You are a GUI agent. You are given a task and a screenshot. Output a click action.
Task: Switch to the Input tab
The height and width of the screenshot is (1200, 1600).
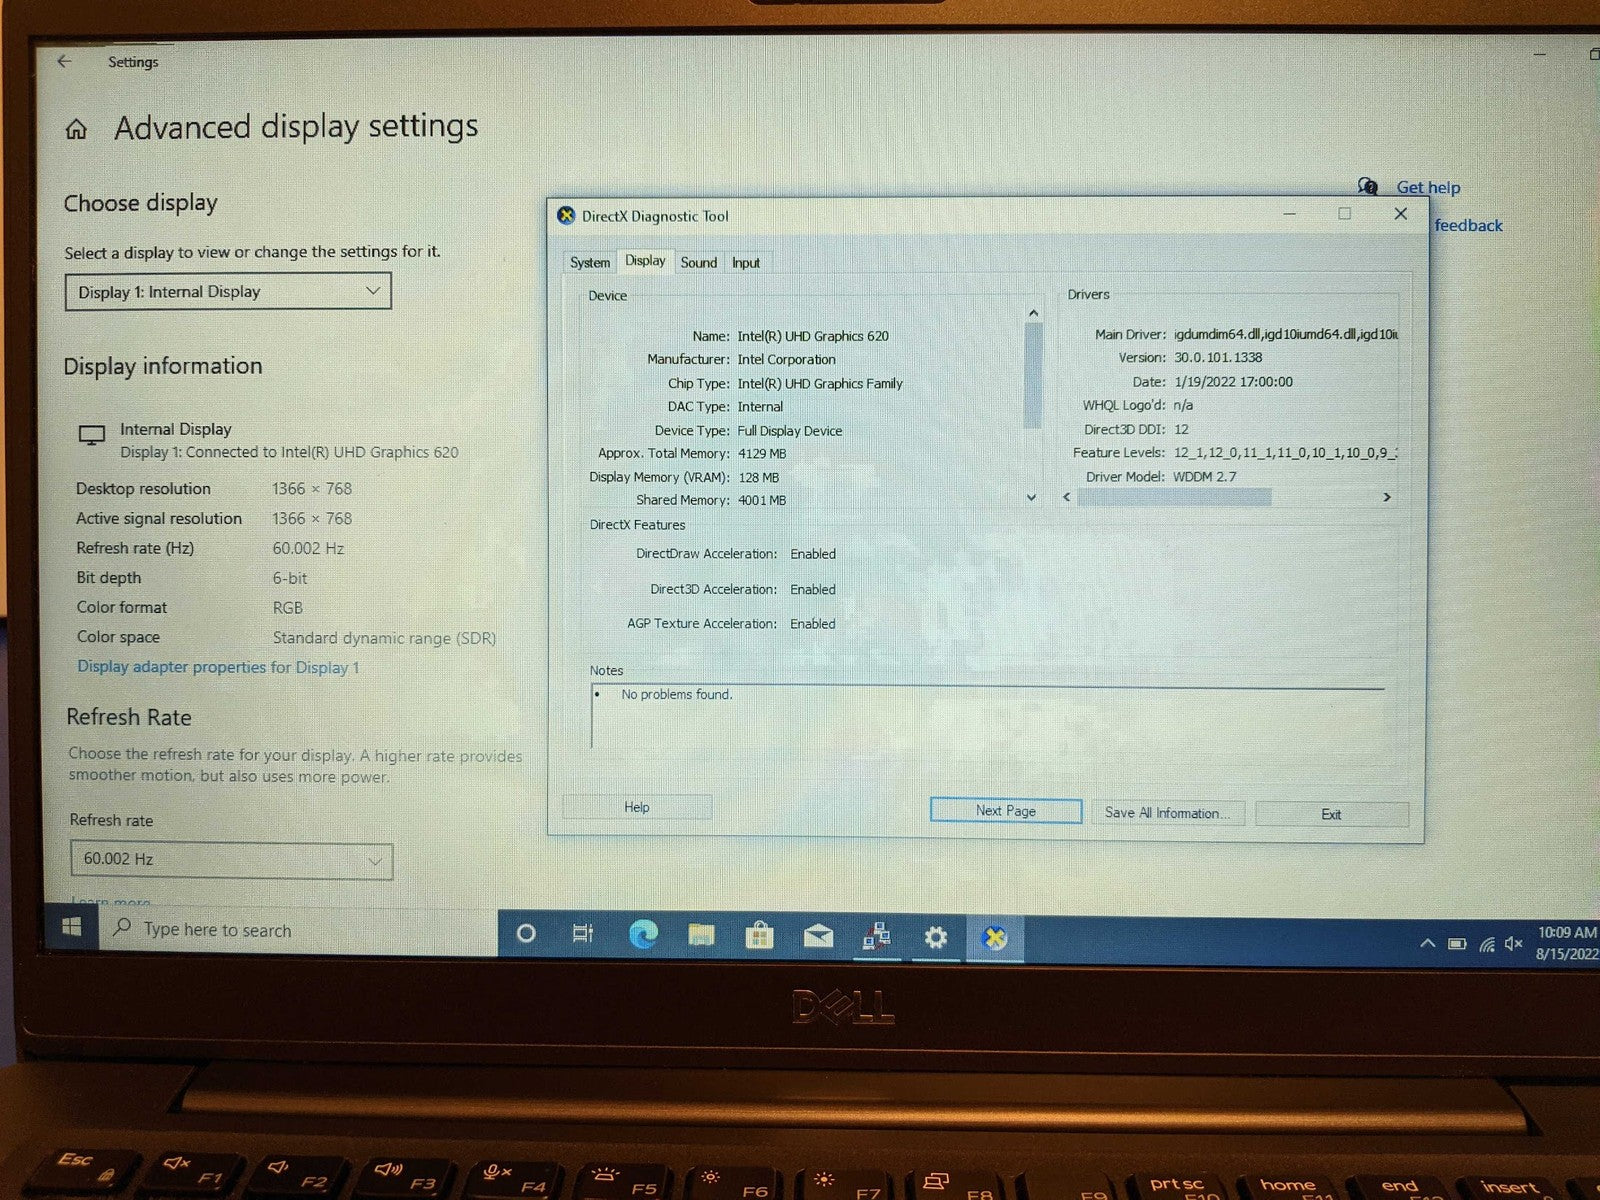746,262
